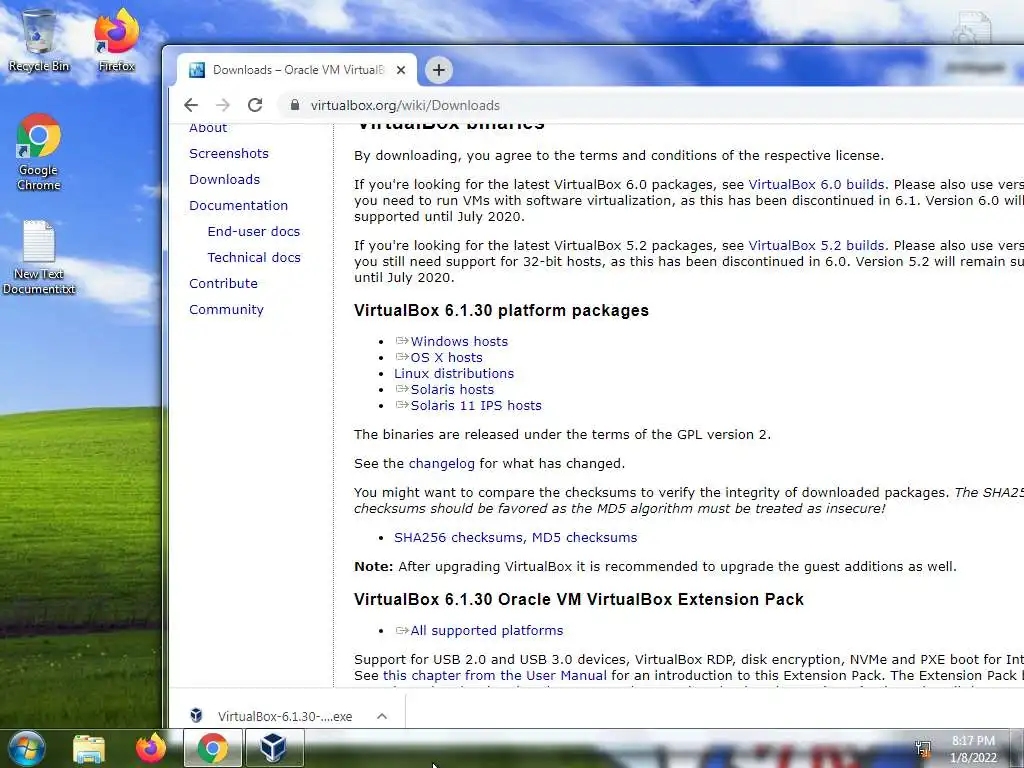
Task: Switch to the Chrome taskbar button
Action: (213, 748)
